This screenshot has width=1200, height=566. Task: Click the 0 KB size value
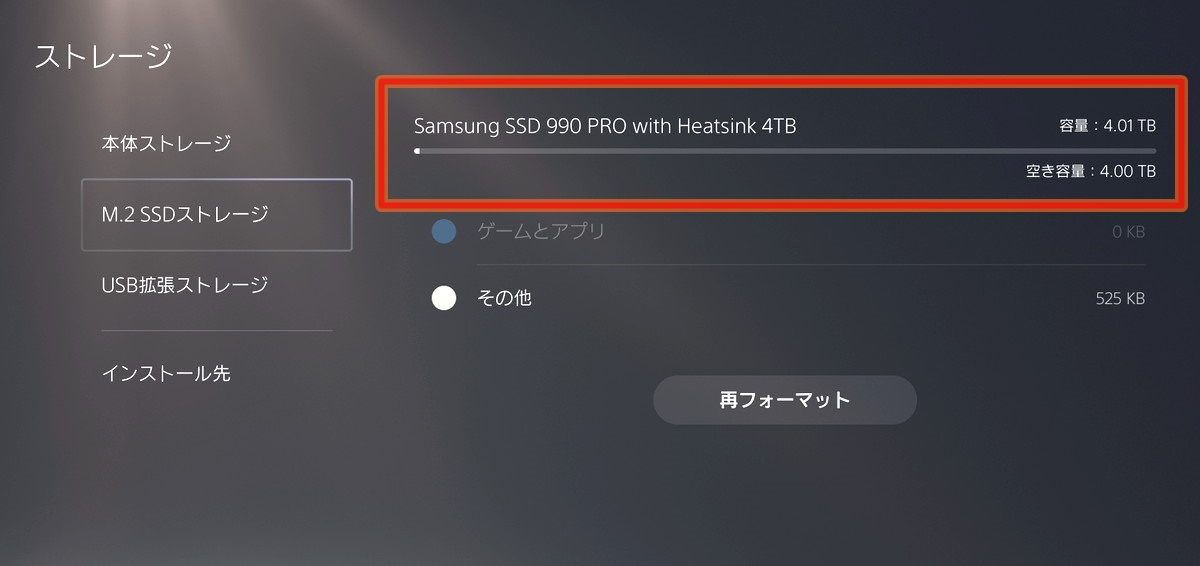click(1128, 232)
